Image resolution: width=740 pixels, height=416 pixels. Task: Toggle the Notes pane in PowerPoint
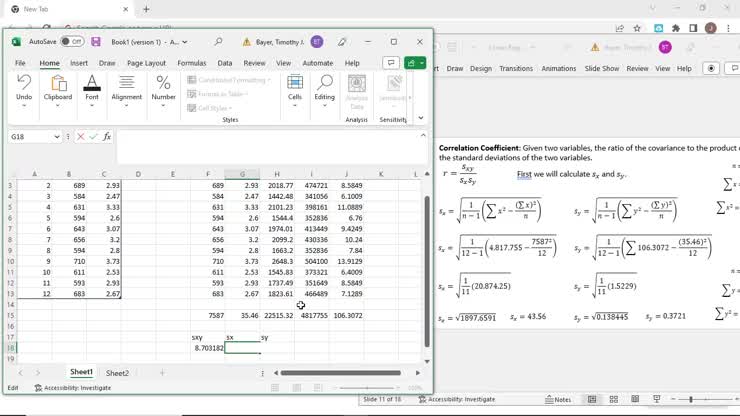click(x=557, y=399)
